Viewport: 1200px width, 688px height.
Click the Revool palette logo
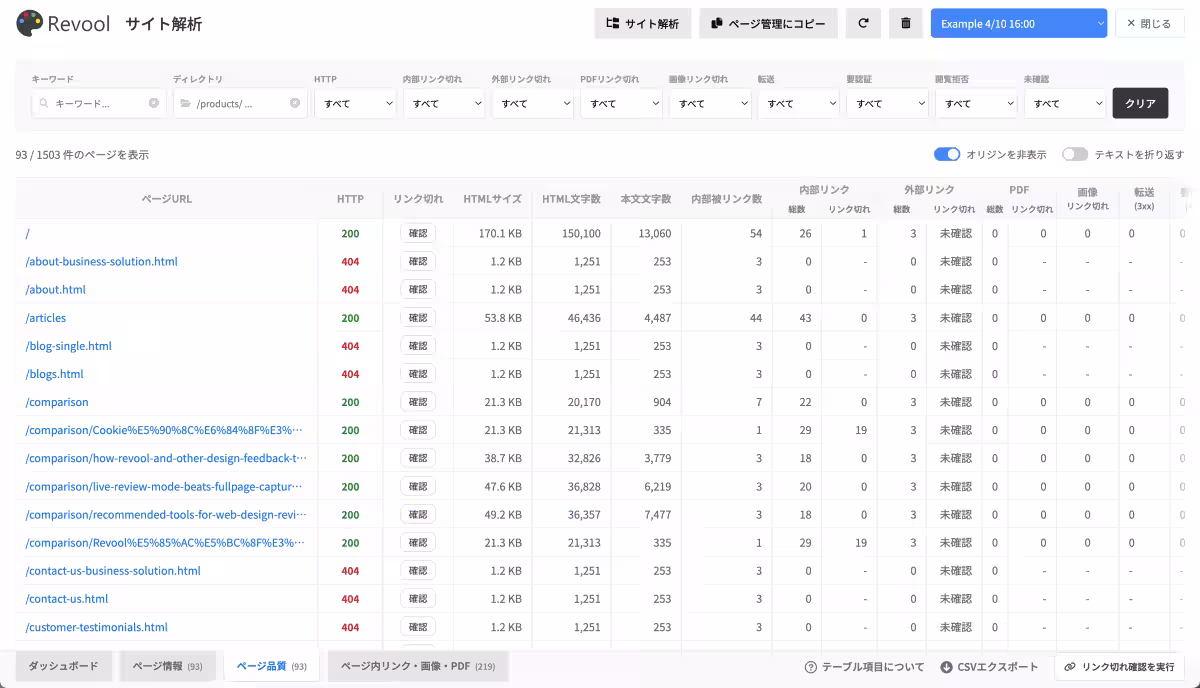[x=30, y=23]
